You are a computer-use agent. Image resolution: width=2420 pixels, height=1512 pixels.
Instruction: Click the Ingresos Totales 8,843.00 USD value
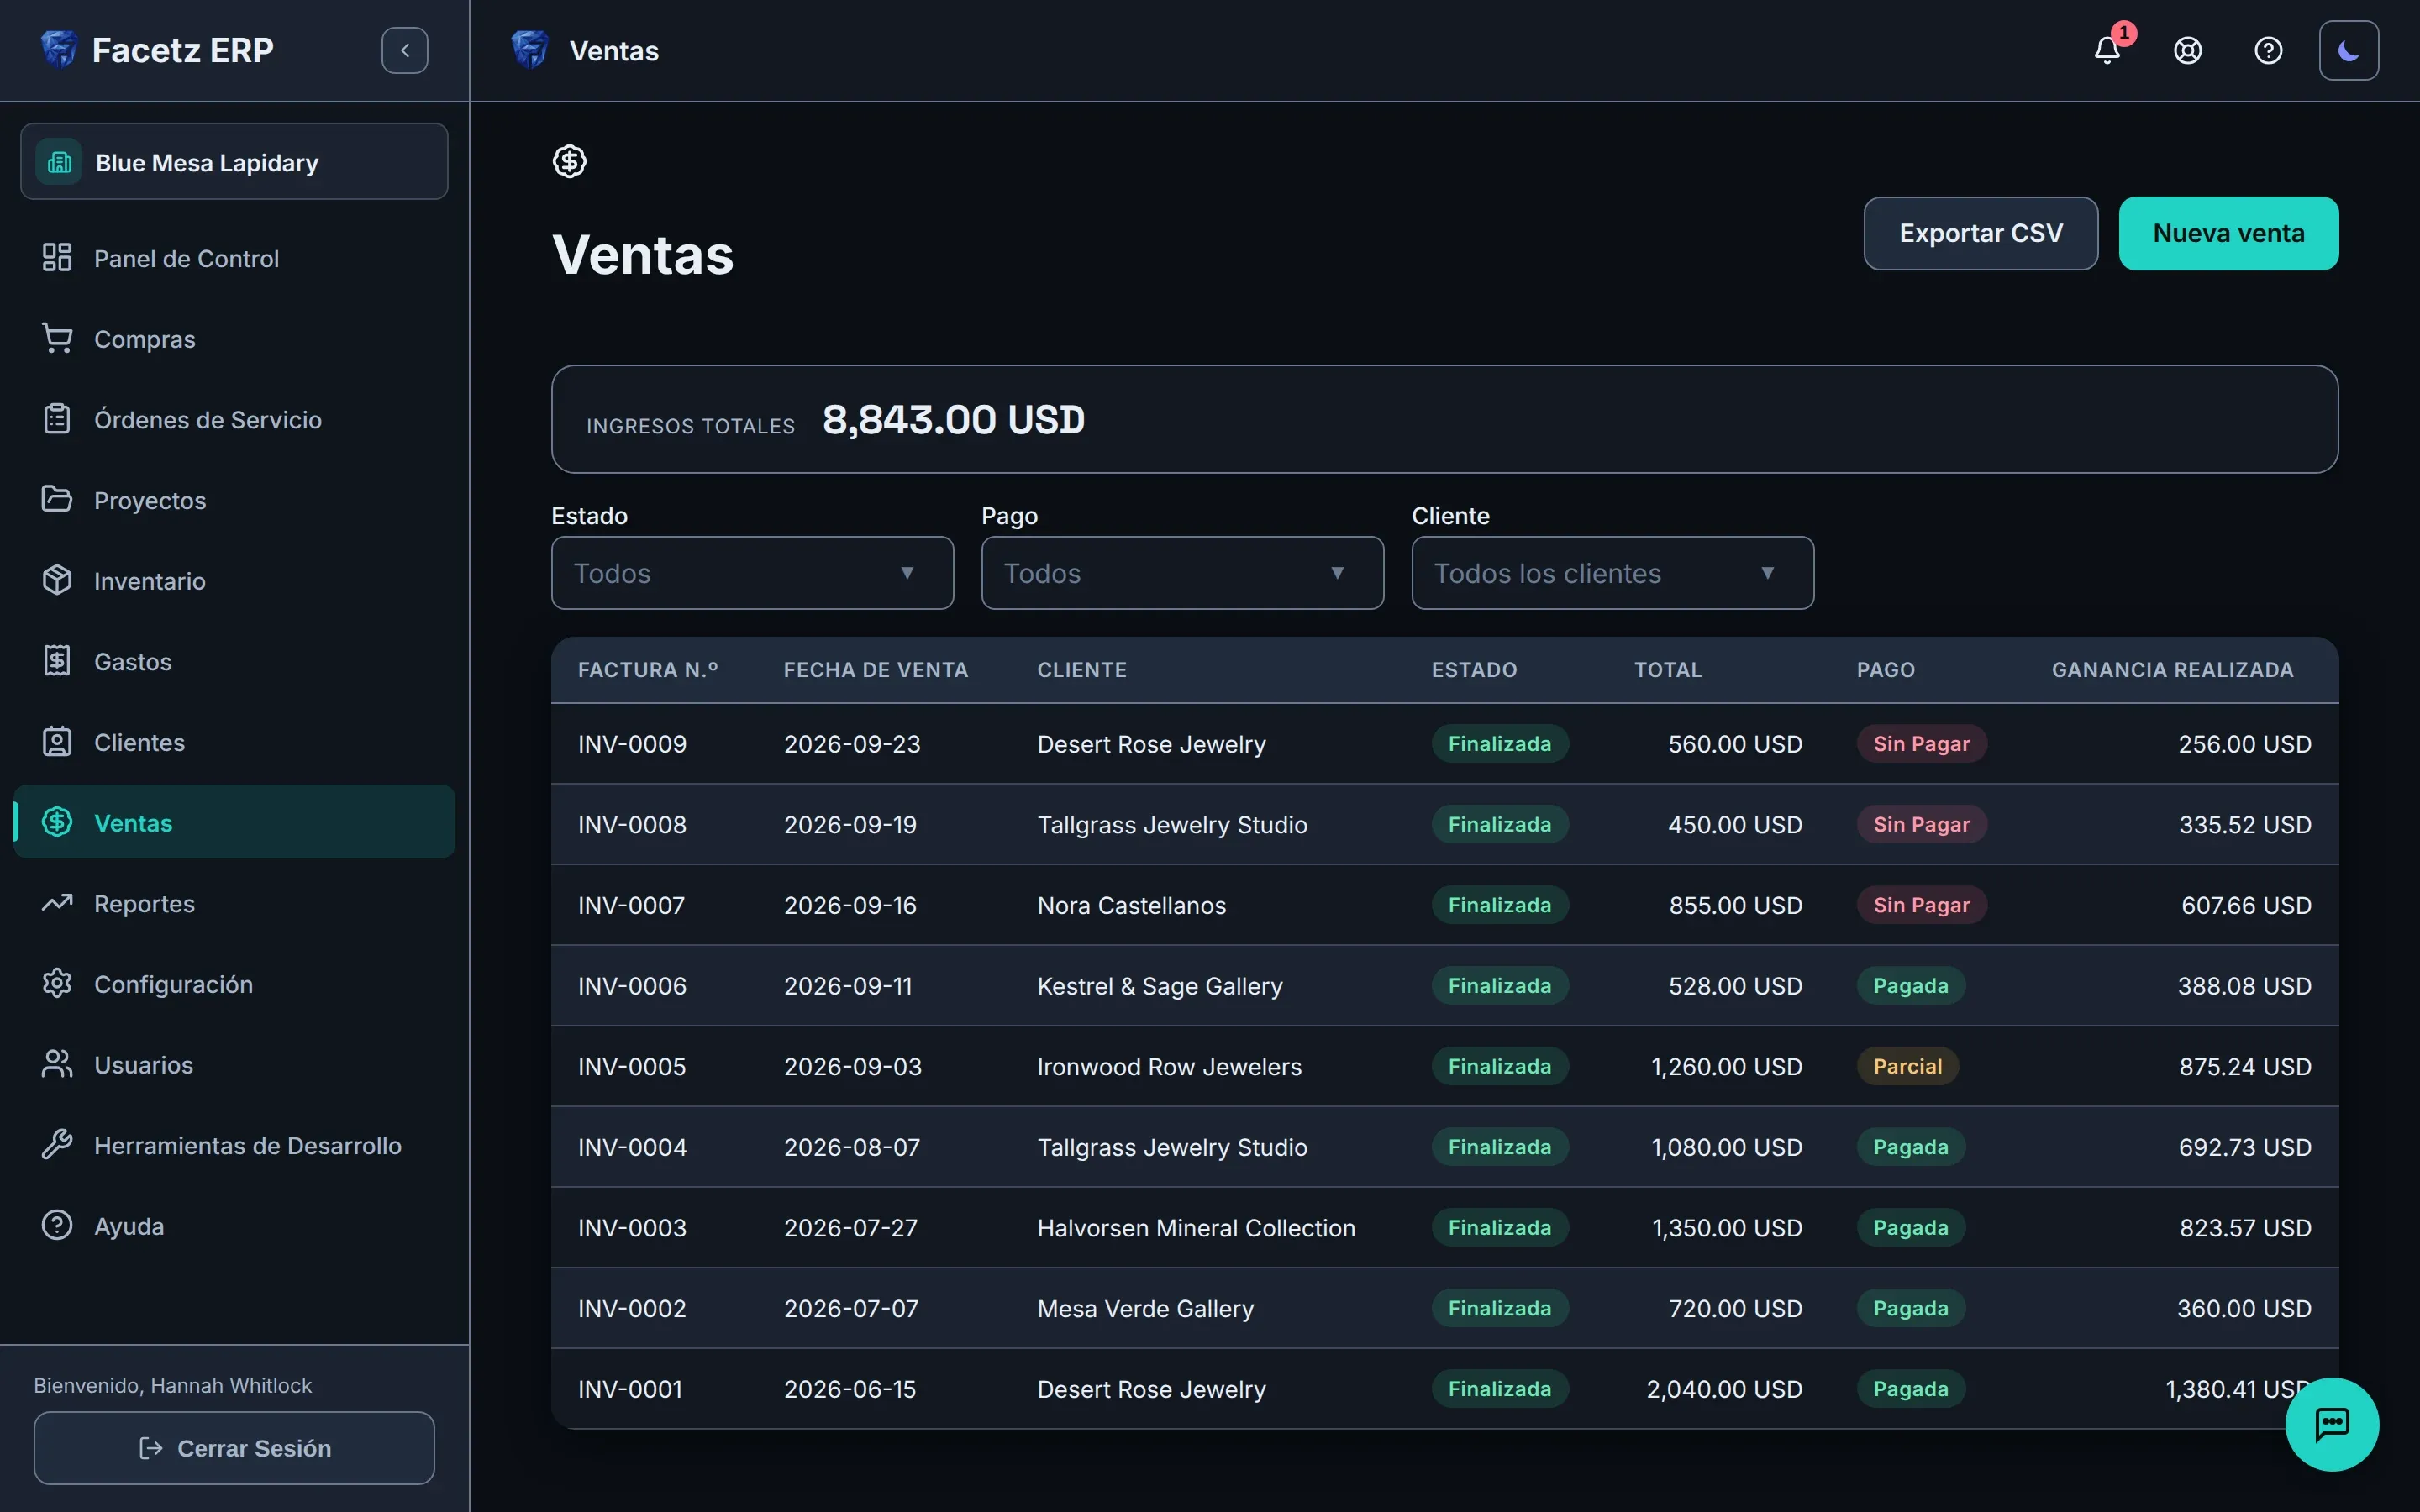(953, 419)
